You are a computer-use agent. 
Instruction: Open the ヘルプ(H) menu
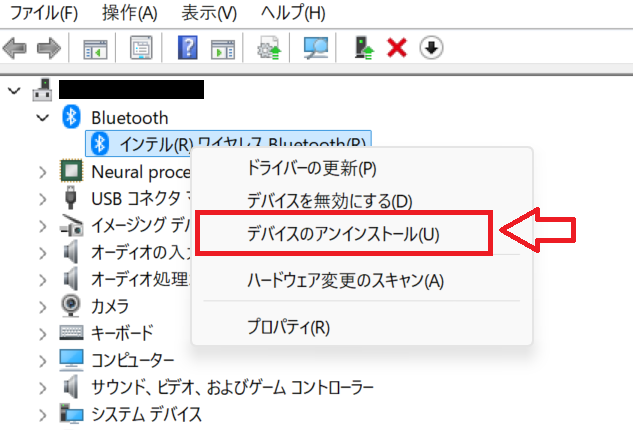pos(293,13)
